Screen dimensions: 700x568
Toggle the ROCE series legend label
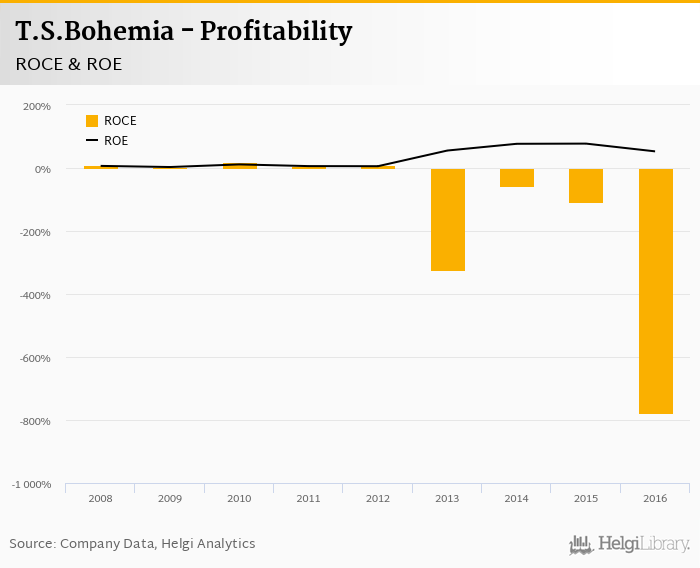coord(120,121)
